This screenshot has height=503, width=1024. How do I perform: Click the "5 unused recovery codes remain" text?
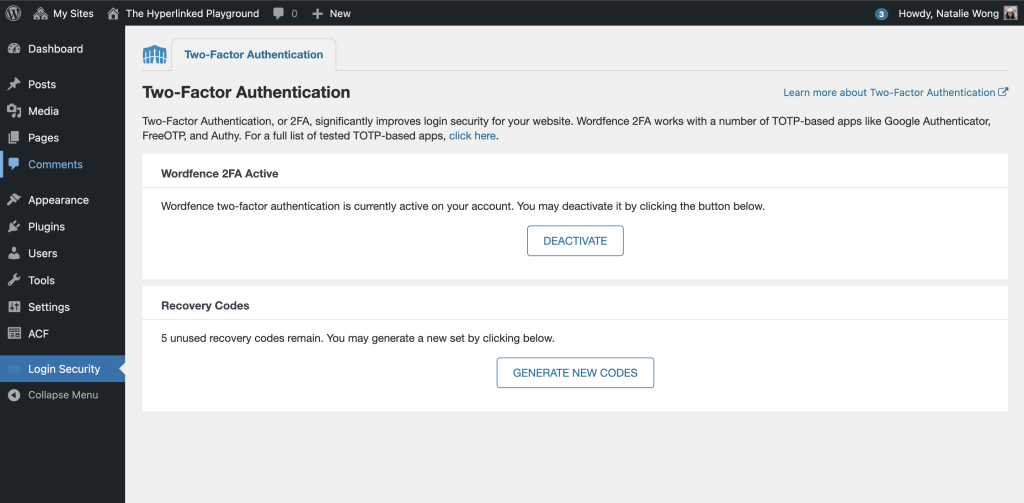coord(242,338)
